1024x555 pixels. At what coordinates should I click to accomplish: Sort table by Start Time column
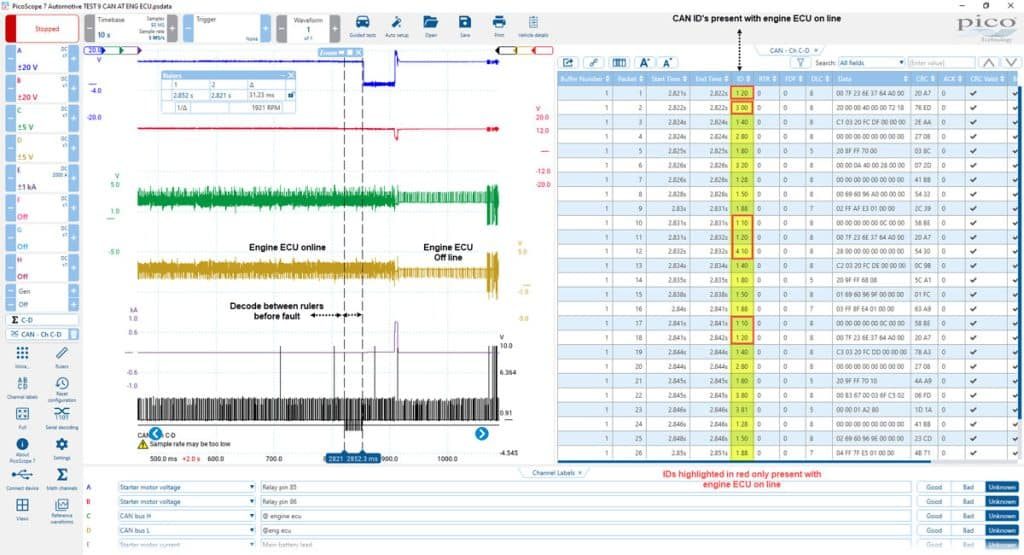pos(669,78)
